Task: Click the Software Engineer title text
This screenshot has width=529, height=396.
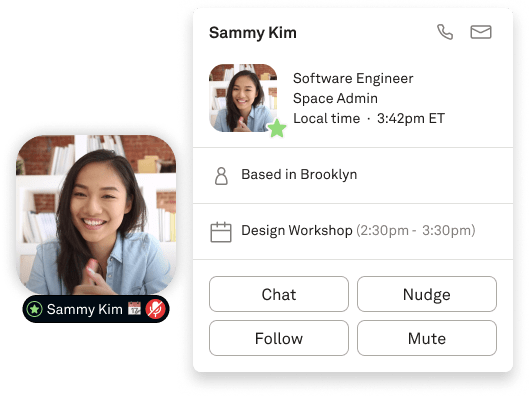Action: [353, 78]
